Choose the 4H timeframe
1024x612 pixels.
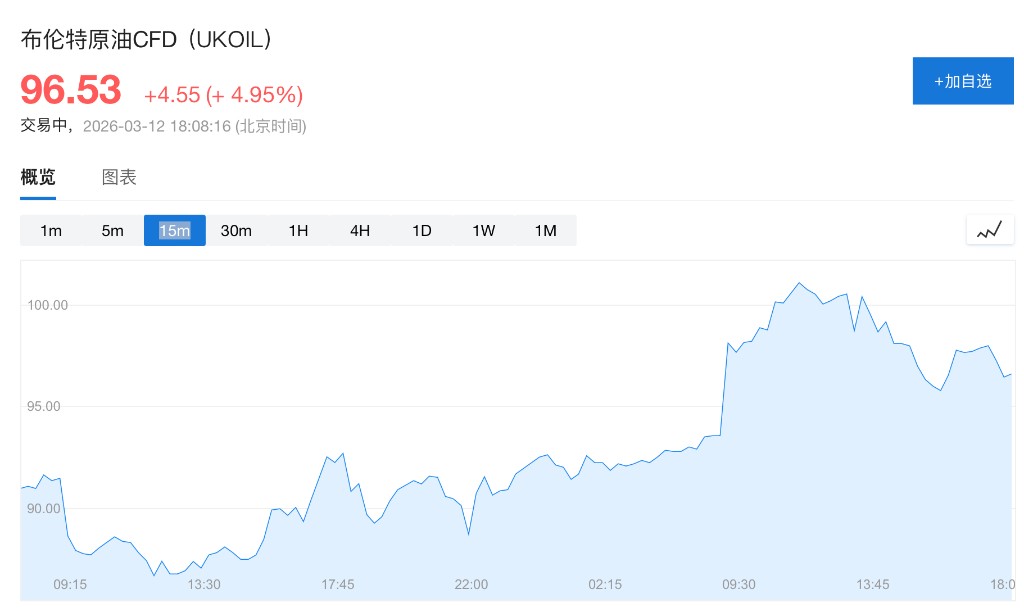click(360, 231)
